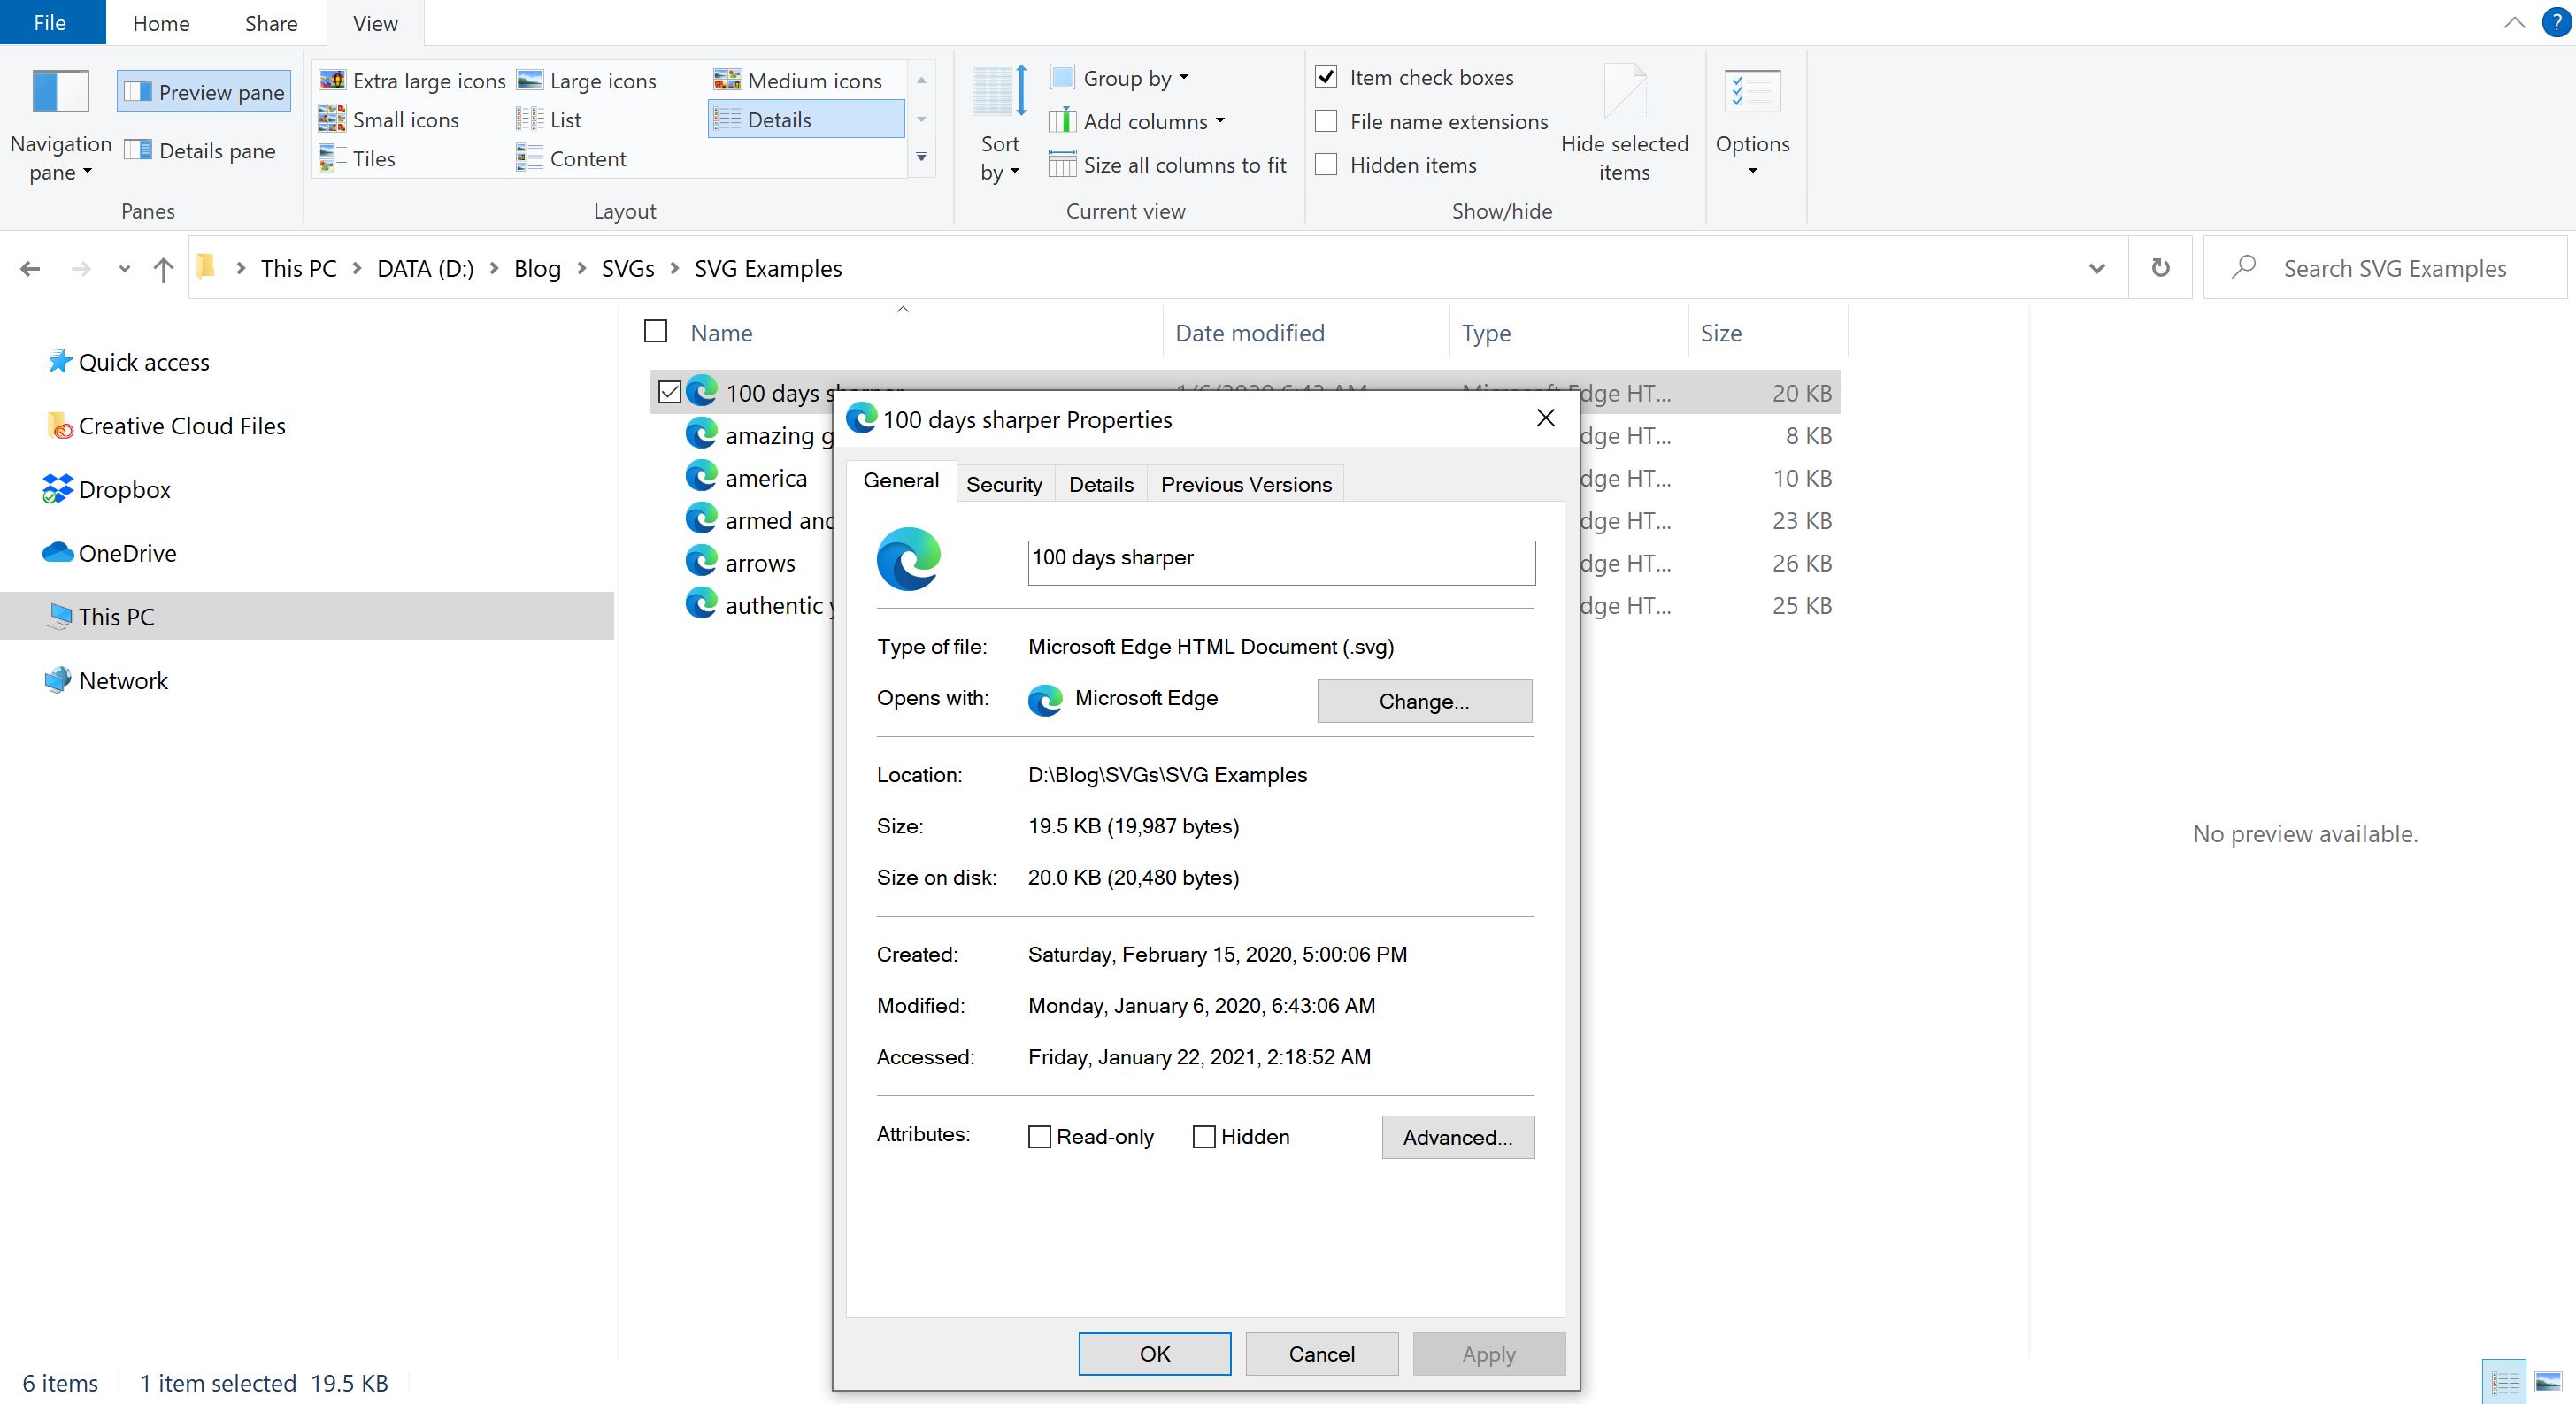The image size is (2576, 1404).
Task: Select Extra large icons layout
Action: (x=413, y=81)
